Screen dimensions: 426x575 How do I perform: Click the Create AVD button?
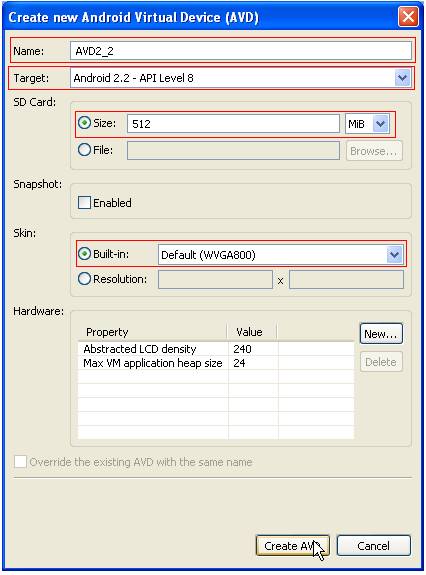[293, 545]
